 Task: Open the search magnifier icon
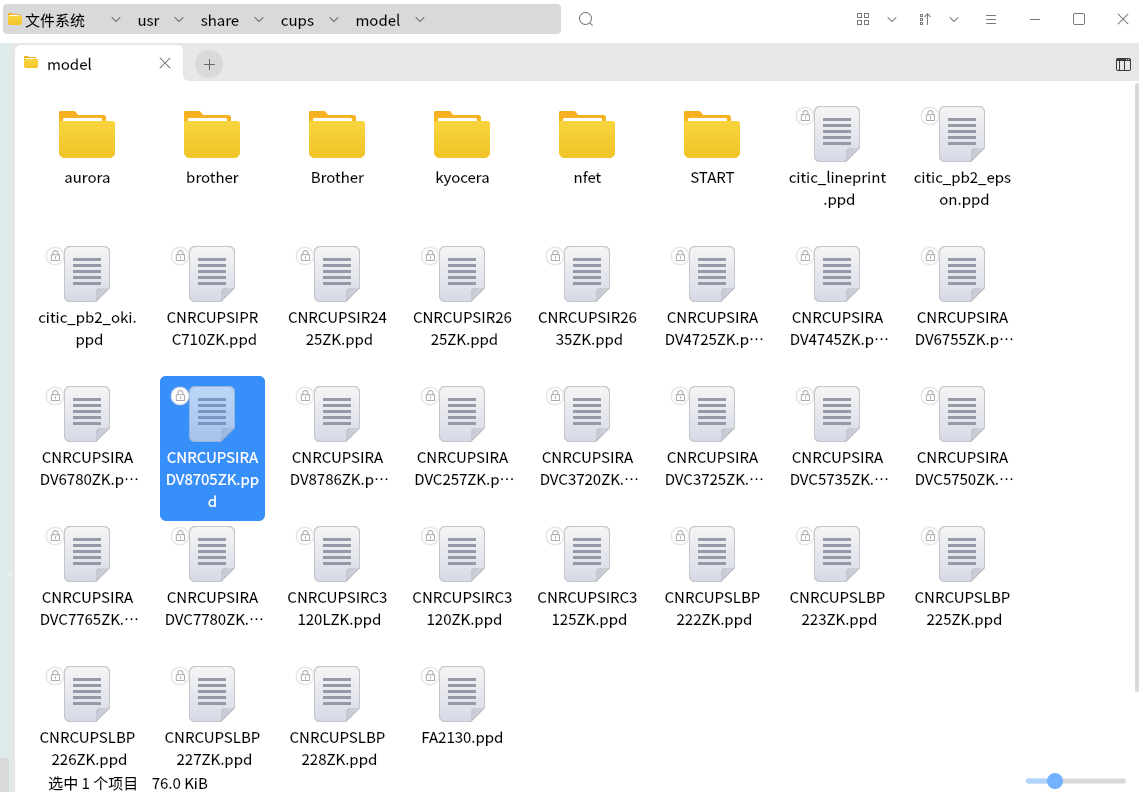[x=586, y=20]
